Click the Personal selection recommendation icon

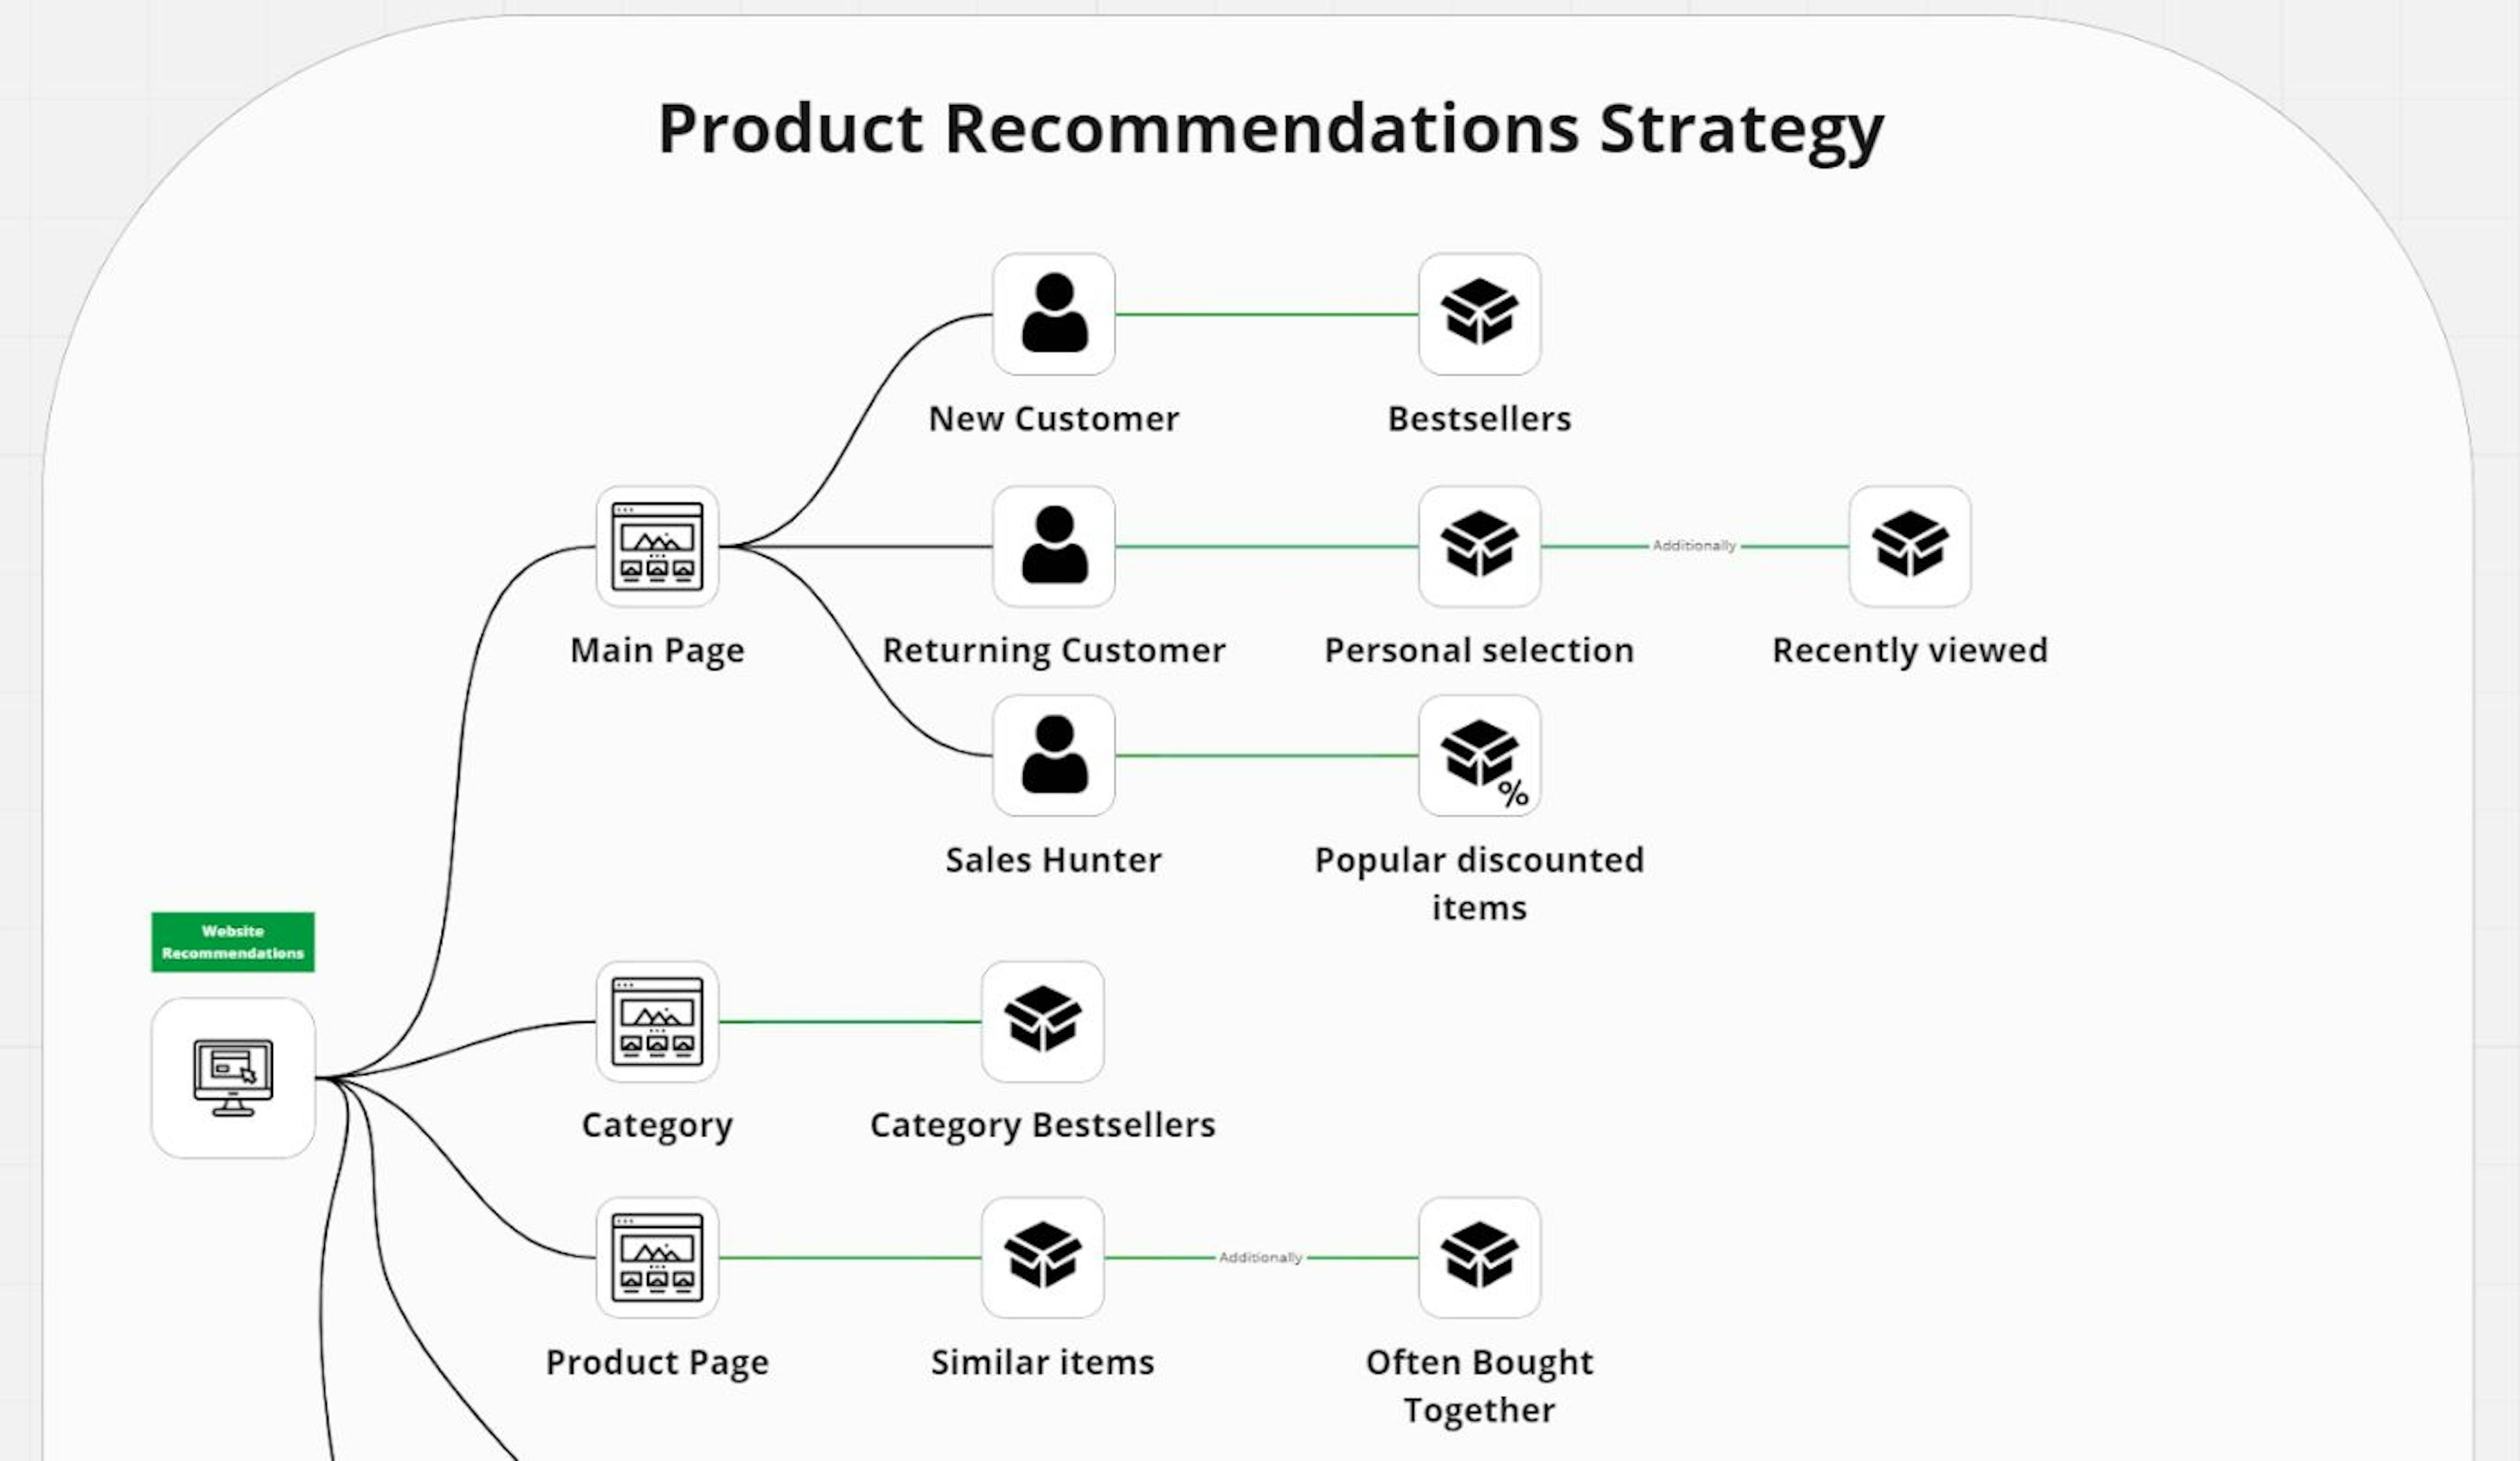1477,546
